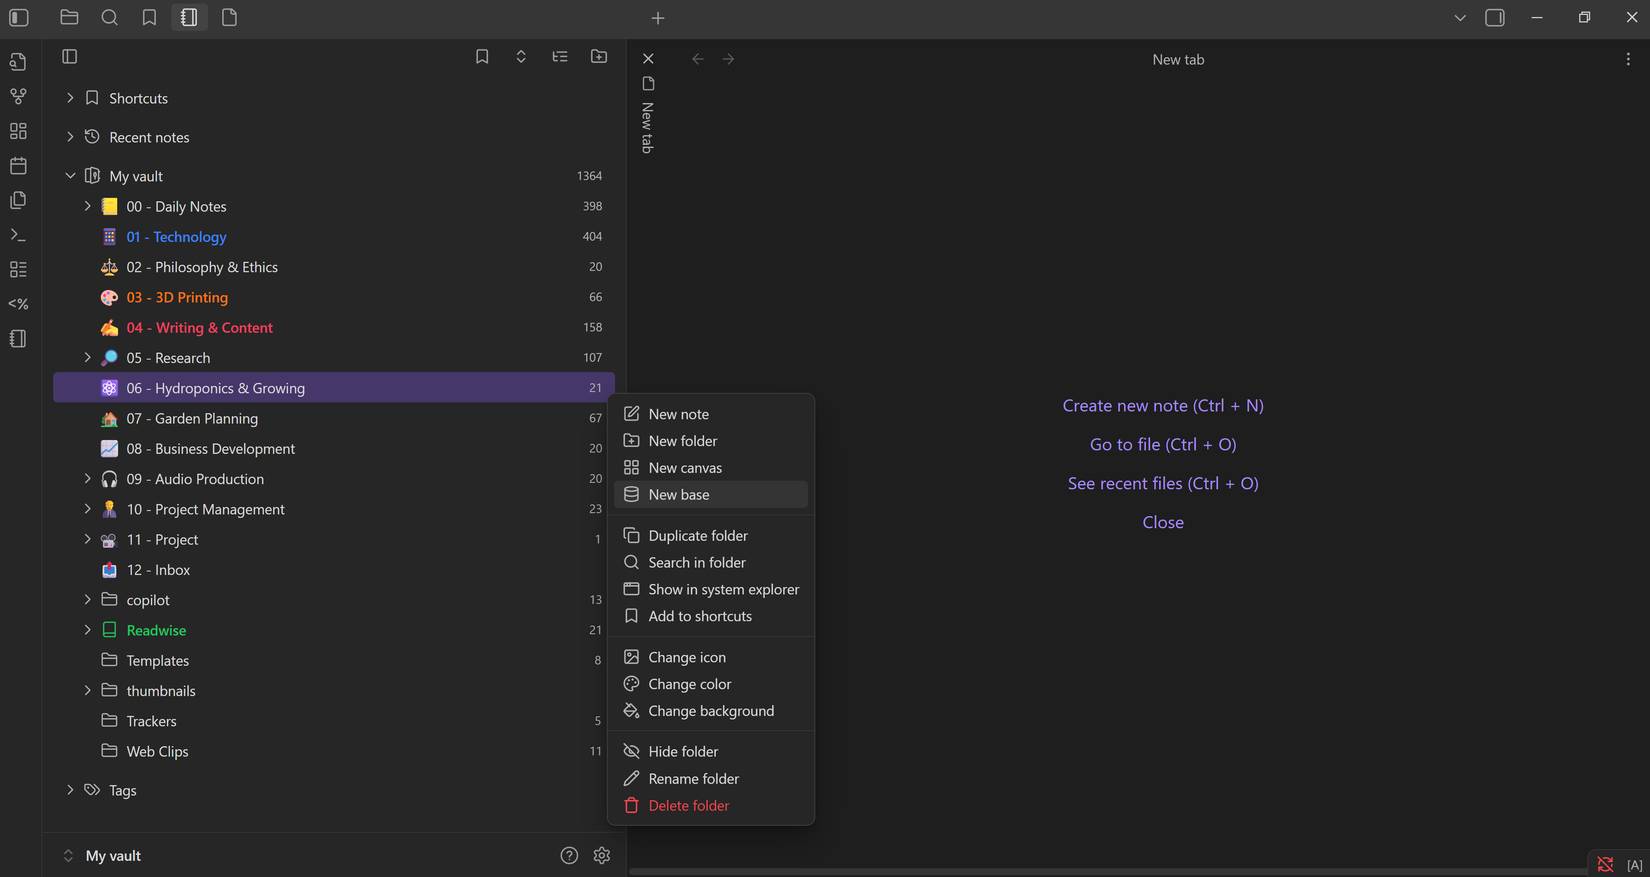Click the help icon beside settings gear

click(569, 856)
